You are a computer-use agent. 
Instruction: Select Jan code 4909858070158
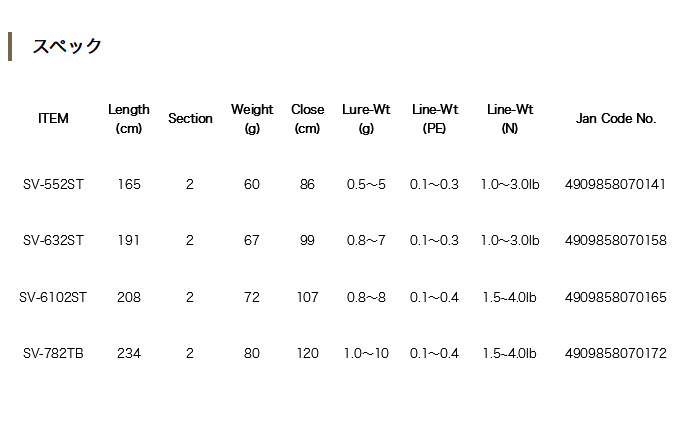[x=615, y=240]
